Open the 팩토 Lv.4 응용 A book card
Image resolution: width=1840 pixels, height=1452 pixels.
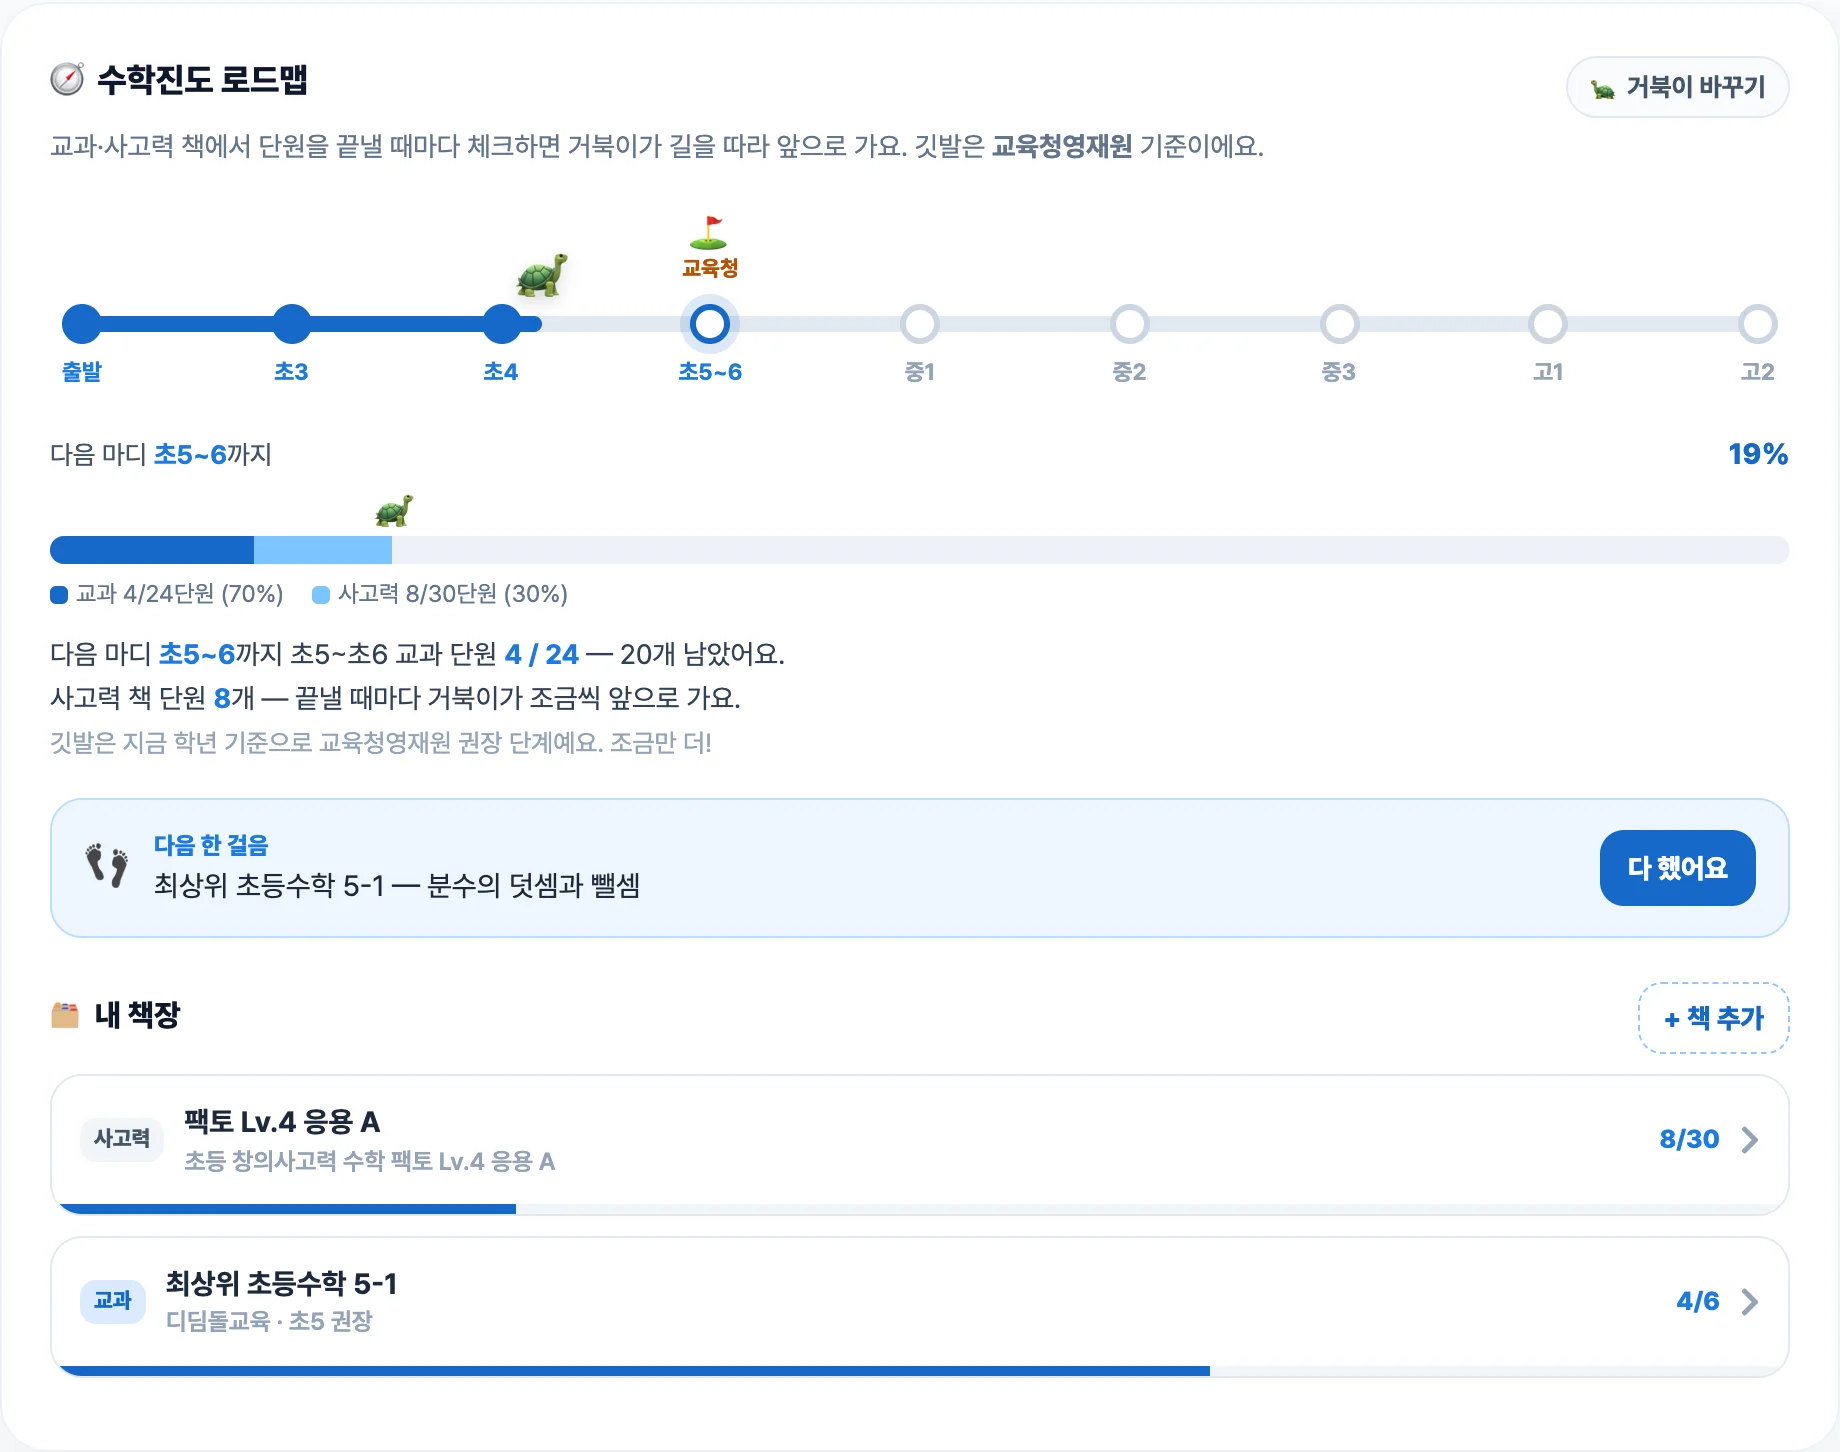coord(919,1145)
